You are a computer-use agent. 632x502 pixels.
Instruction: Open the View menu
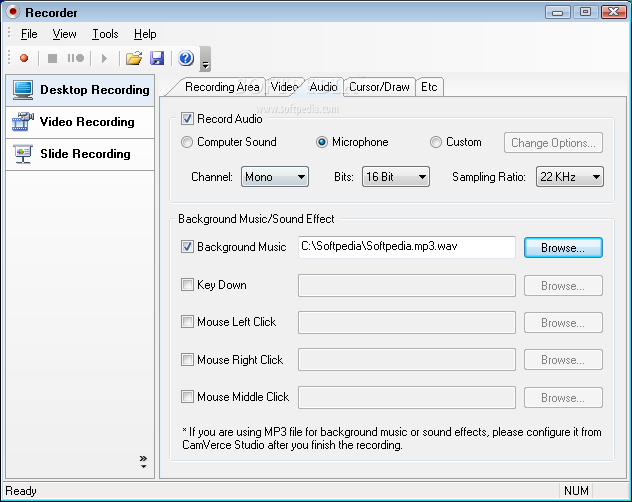tap(64, 34)
